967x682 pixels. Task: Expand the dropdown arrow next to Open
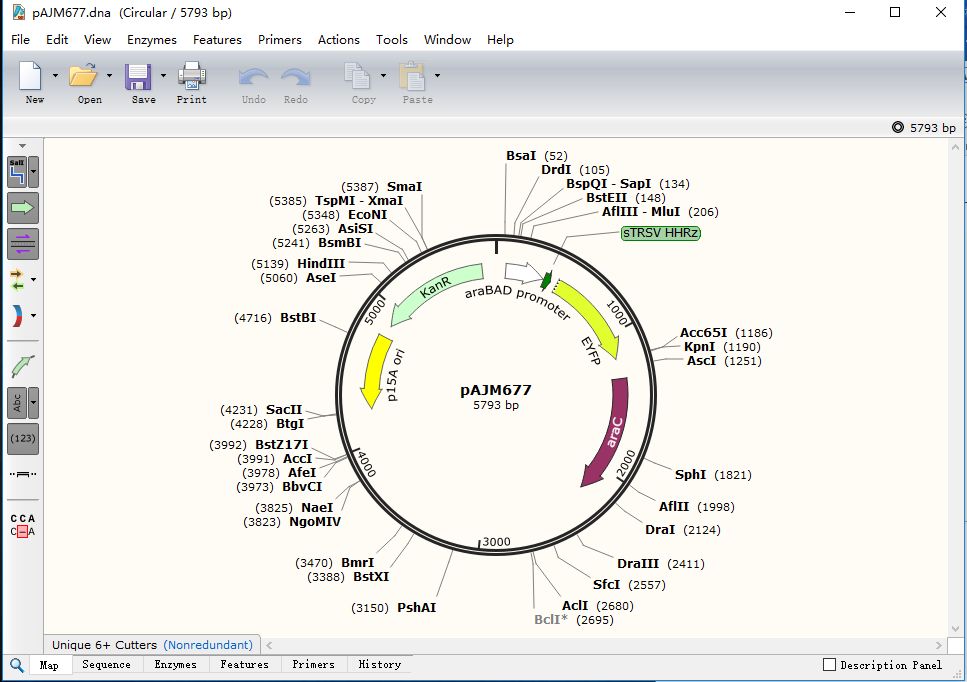(x=109, y=76)
